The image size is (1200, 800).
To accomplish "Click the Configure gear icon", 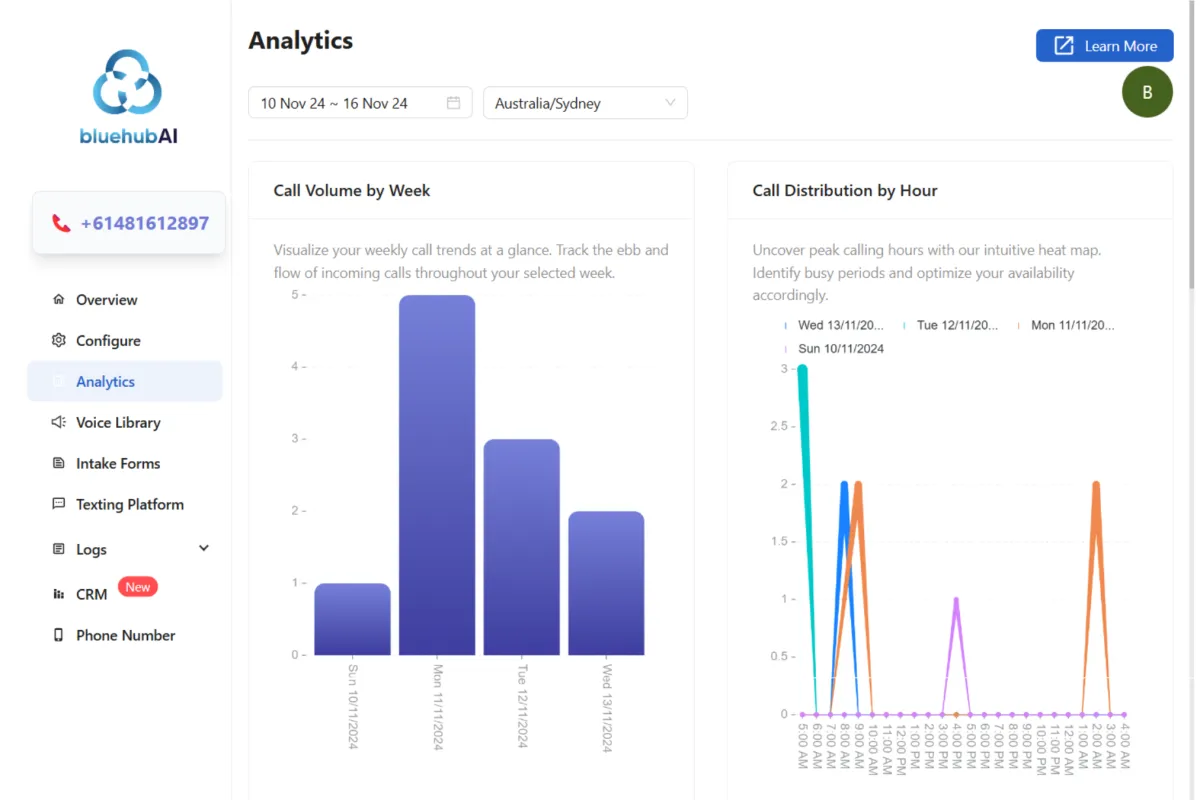I will [x=58, y=340].
